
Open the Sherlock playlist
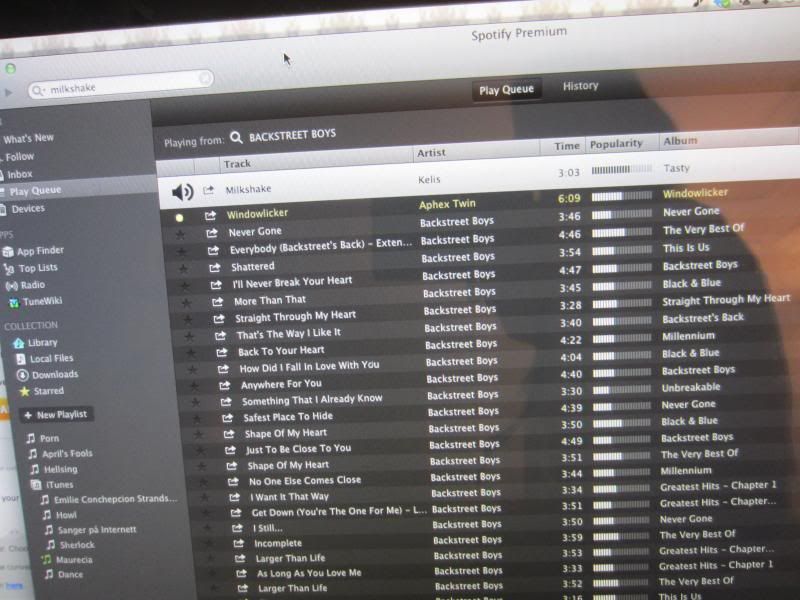coord(70,545)
